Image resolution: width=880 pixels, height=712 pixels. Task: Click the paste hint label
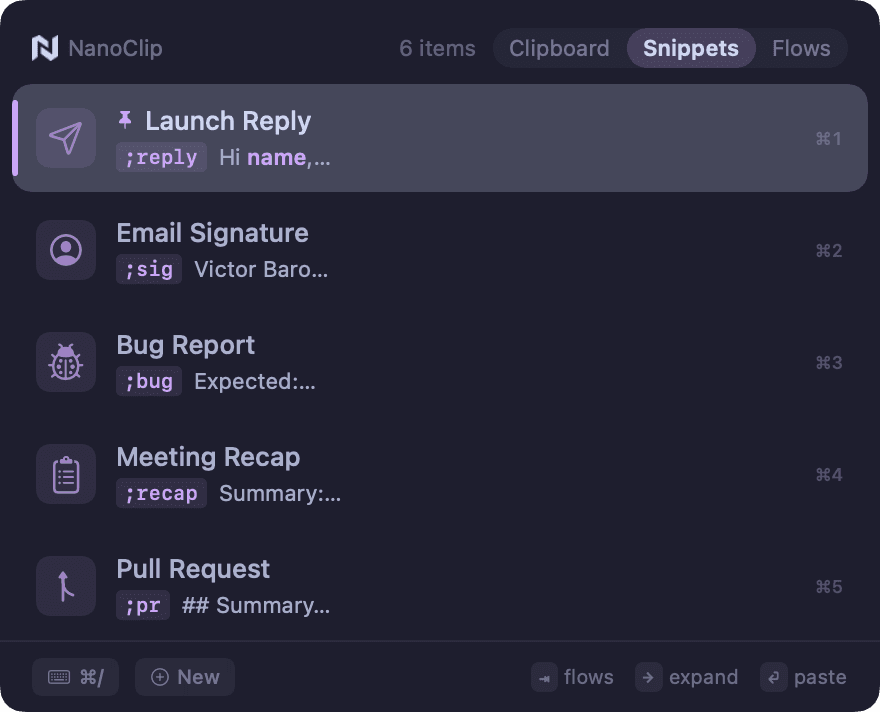[x=820, y=678]
